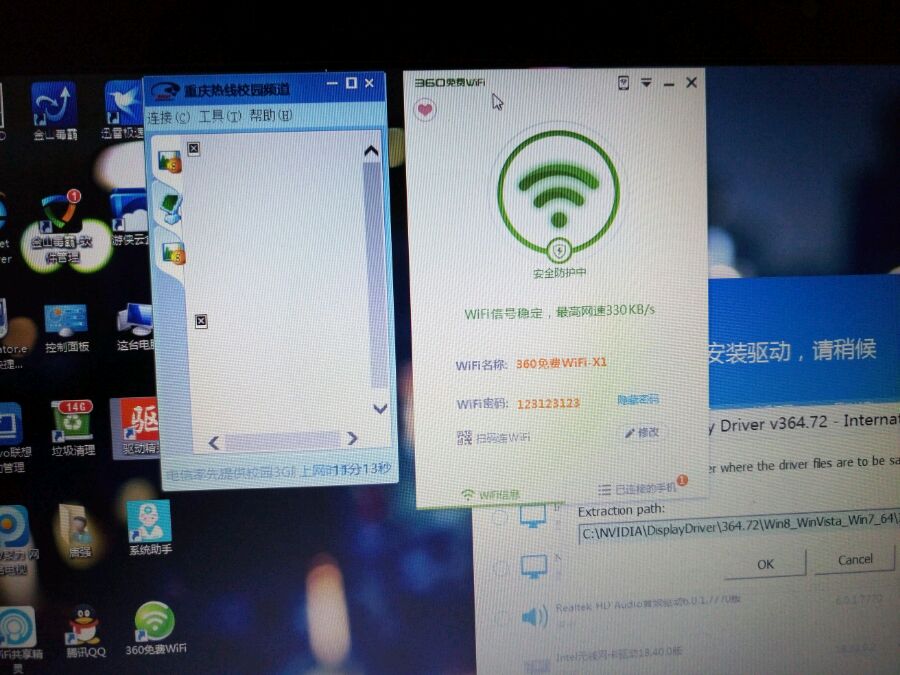
Task: Switch to the 已连接的手机 tab
Action: tap(638, 488)
